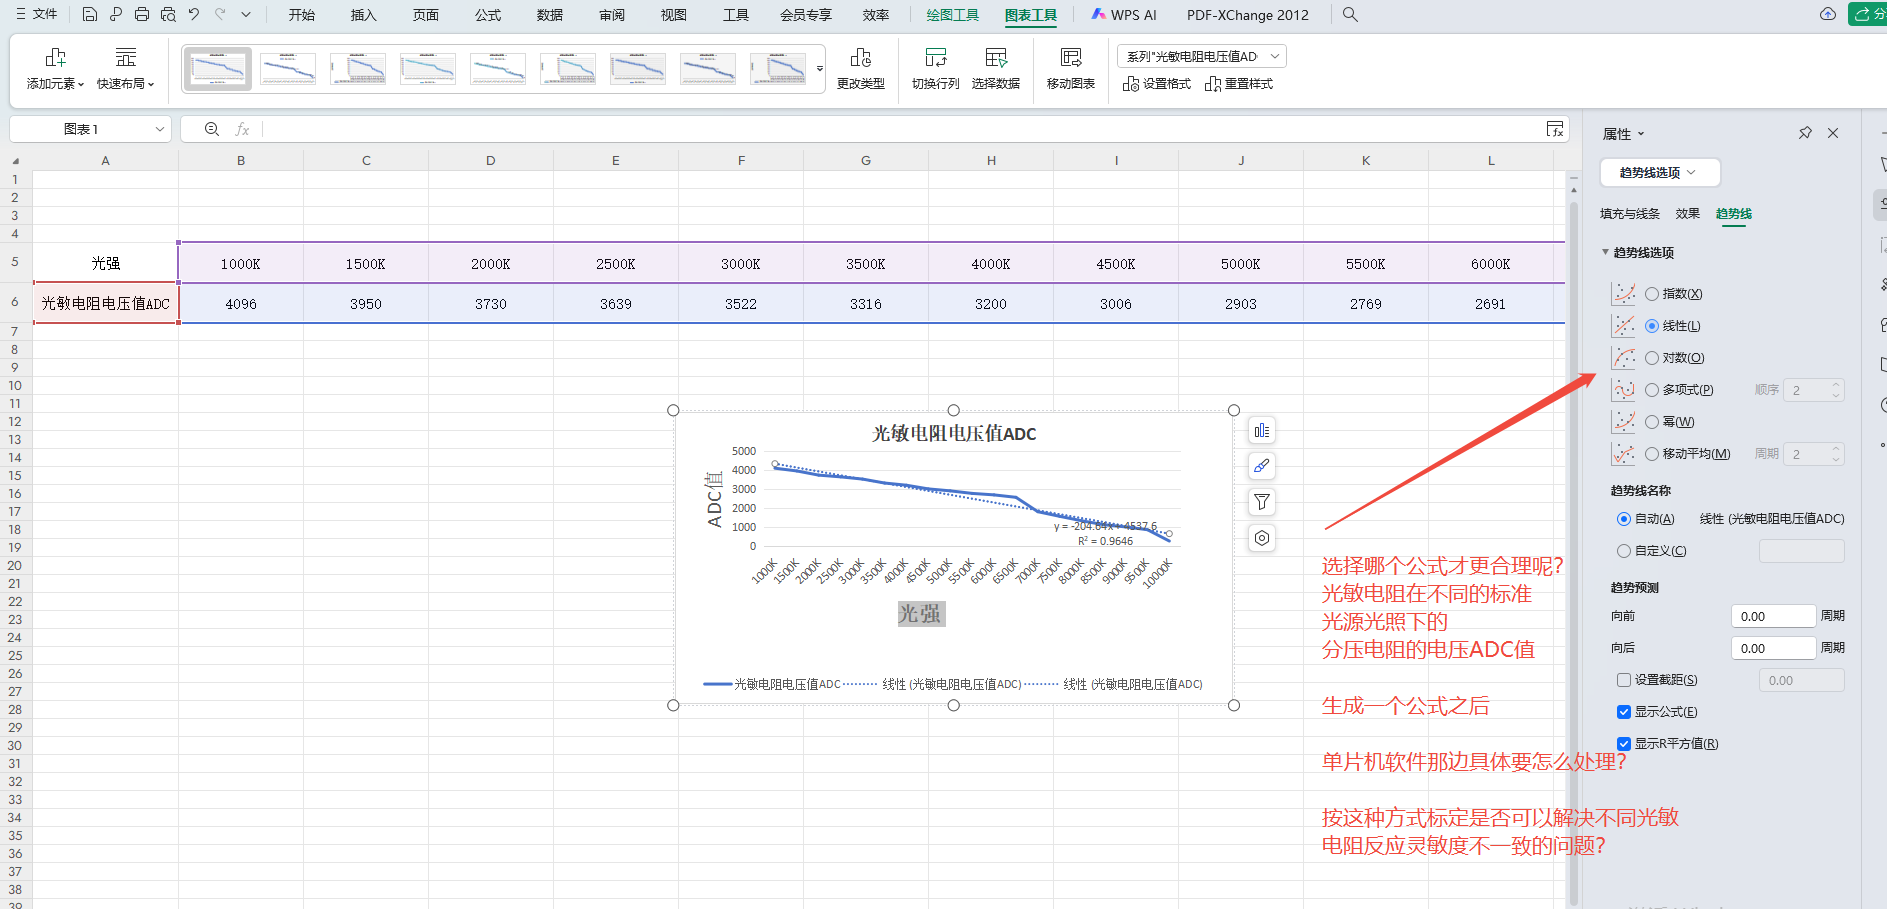
Task: Click the zoom icon in formula bar
Action: click(212, 129)
